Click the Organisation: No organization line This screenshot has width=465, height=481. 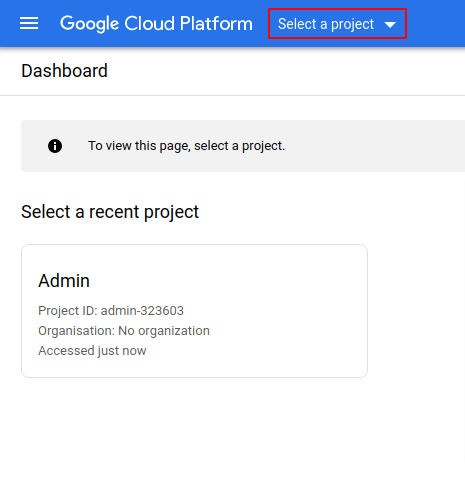pos(124,331)
